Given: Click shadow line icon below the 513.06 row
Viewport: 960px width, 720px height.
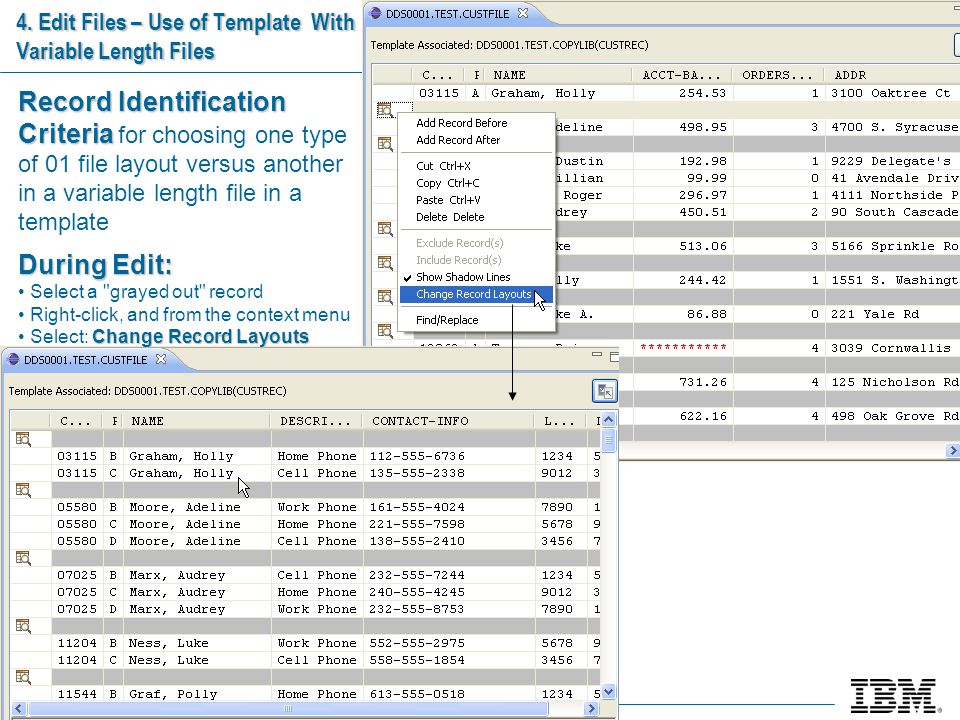Looking at the screenshot, I should (x=385, y=263).
